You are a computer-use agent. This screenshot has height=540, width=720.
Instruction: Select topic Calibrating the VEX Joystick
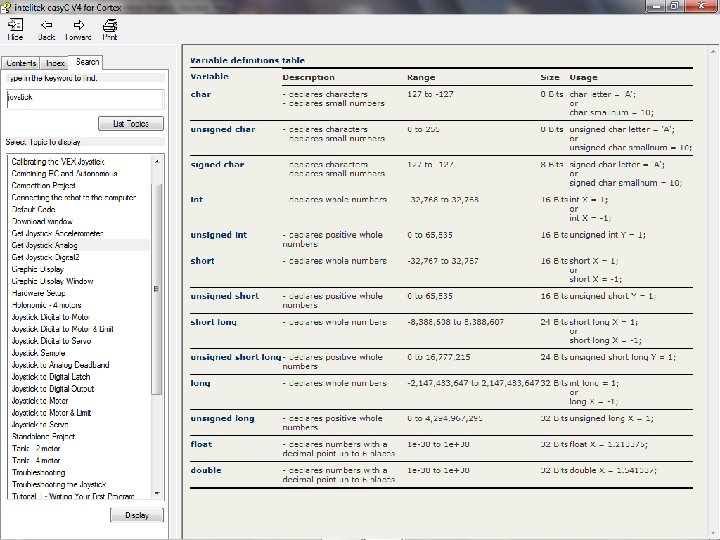(58, 162)
